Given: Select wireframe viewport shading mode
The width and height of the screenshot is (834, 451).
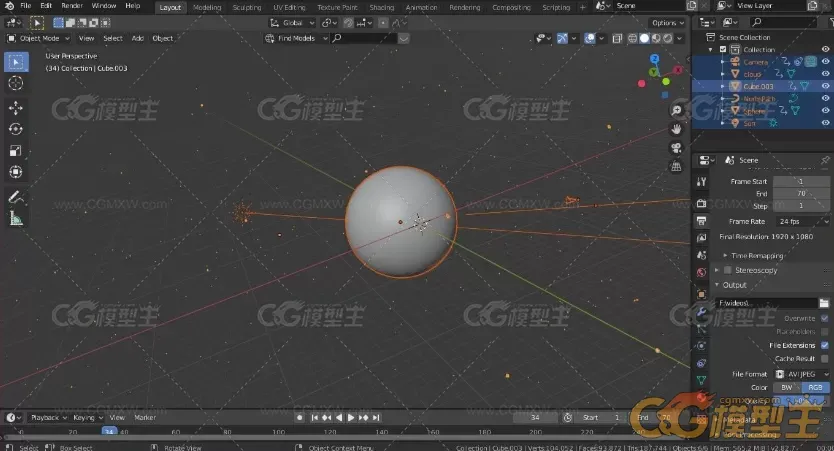Looking at the screenshot, I should 632,38.
